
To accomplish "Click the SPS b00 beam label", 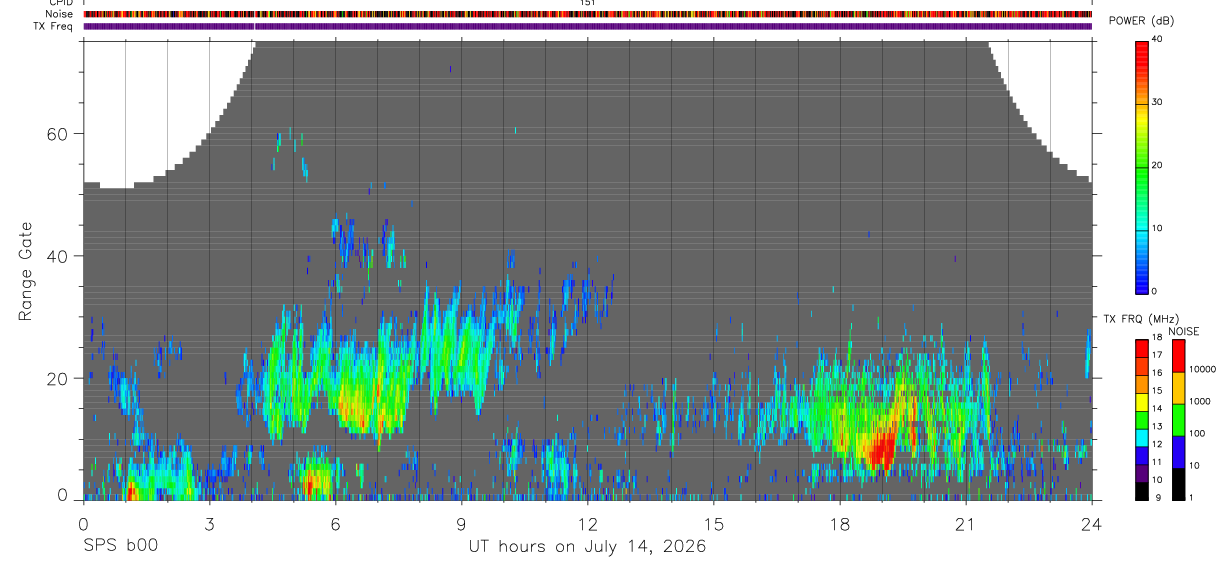I will point(120,546).
